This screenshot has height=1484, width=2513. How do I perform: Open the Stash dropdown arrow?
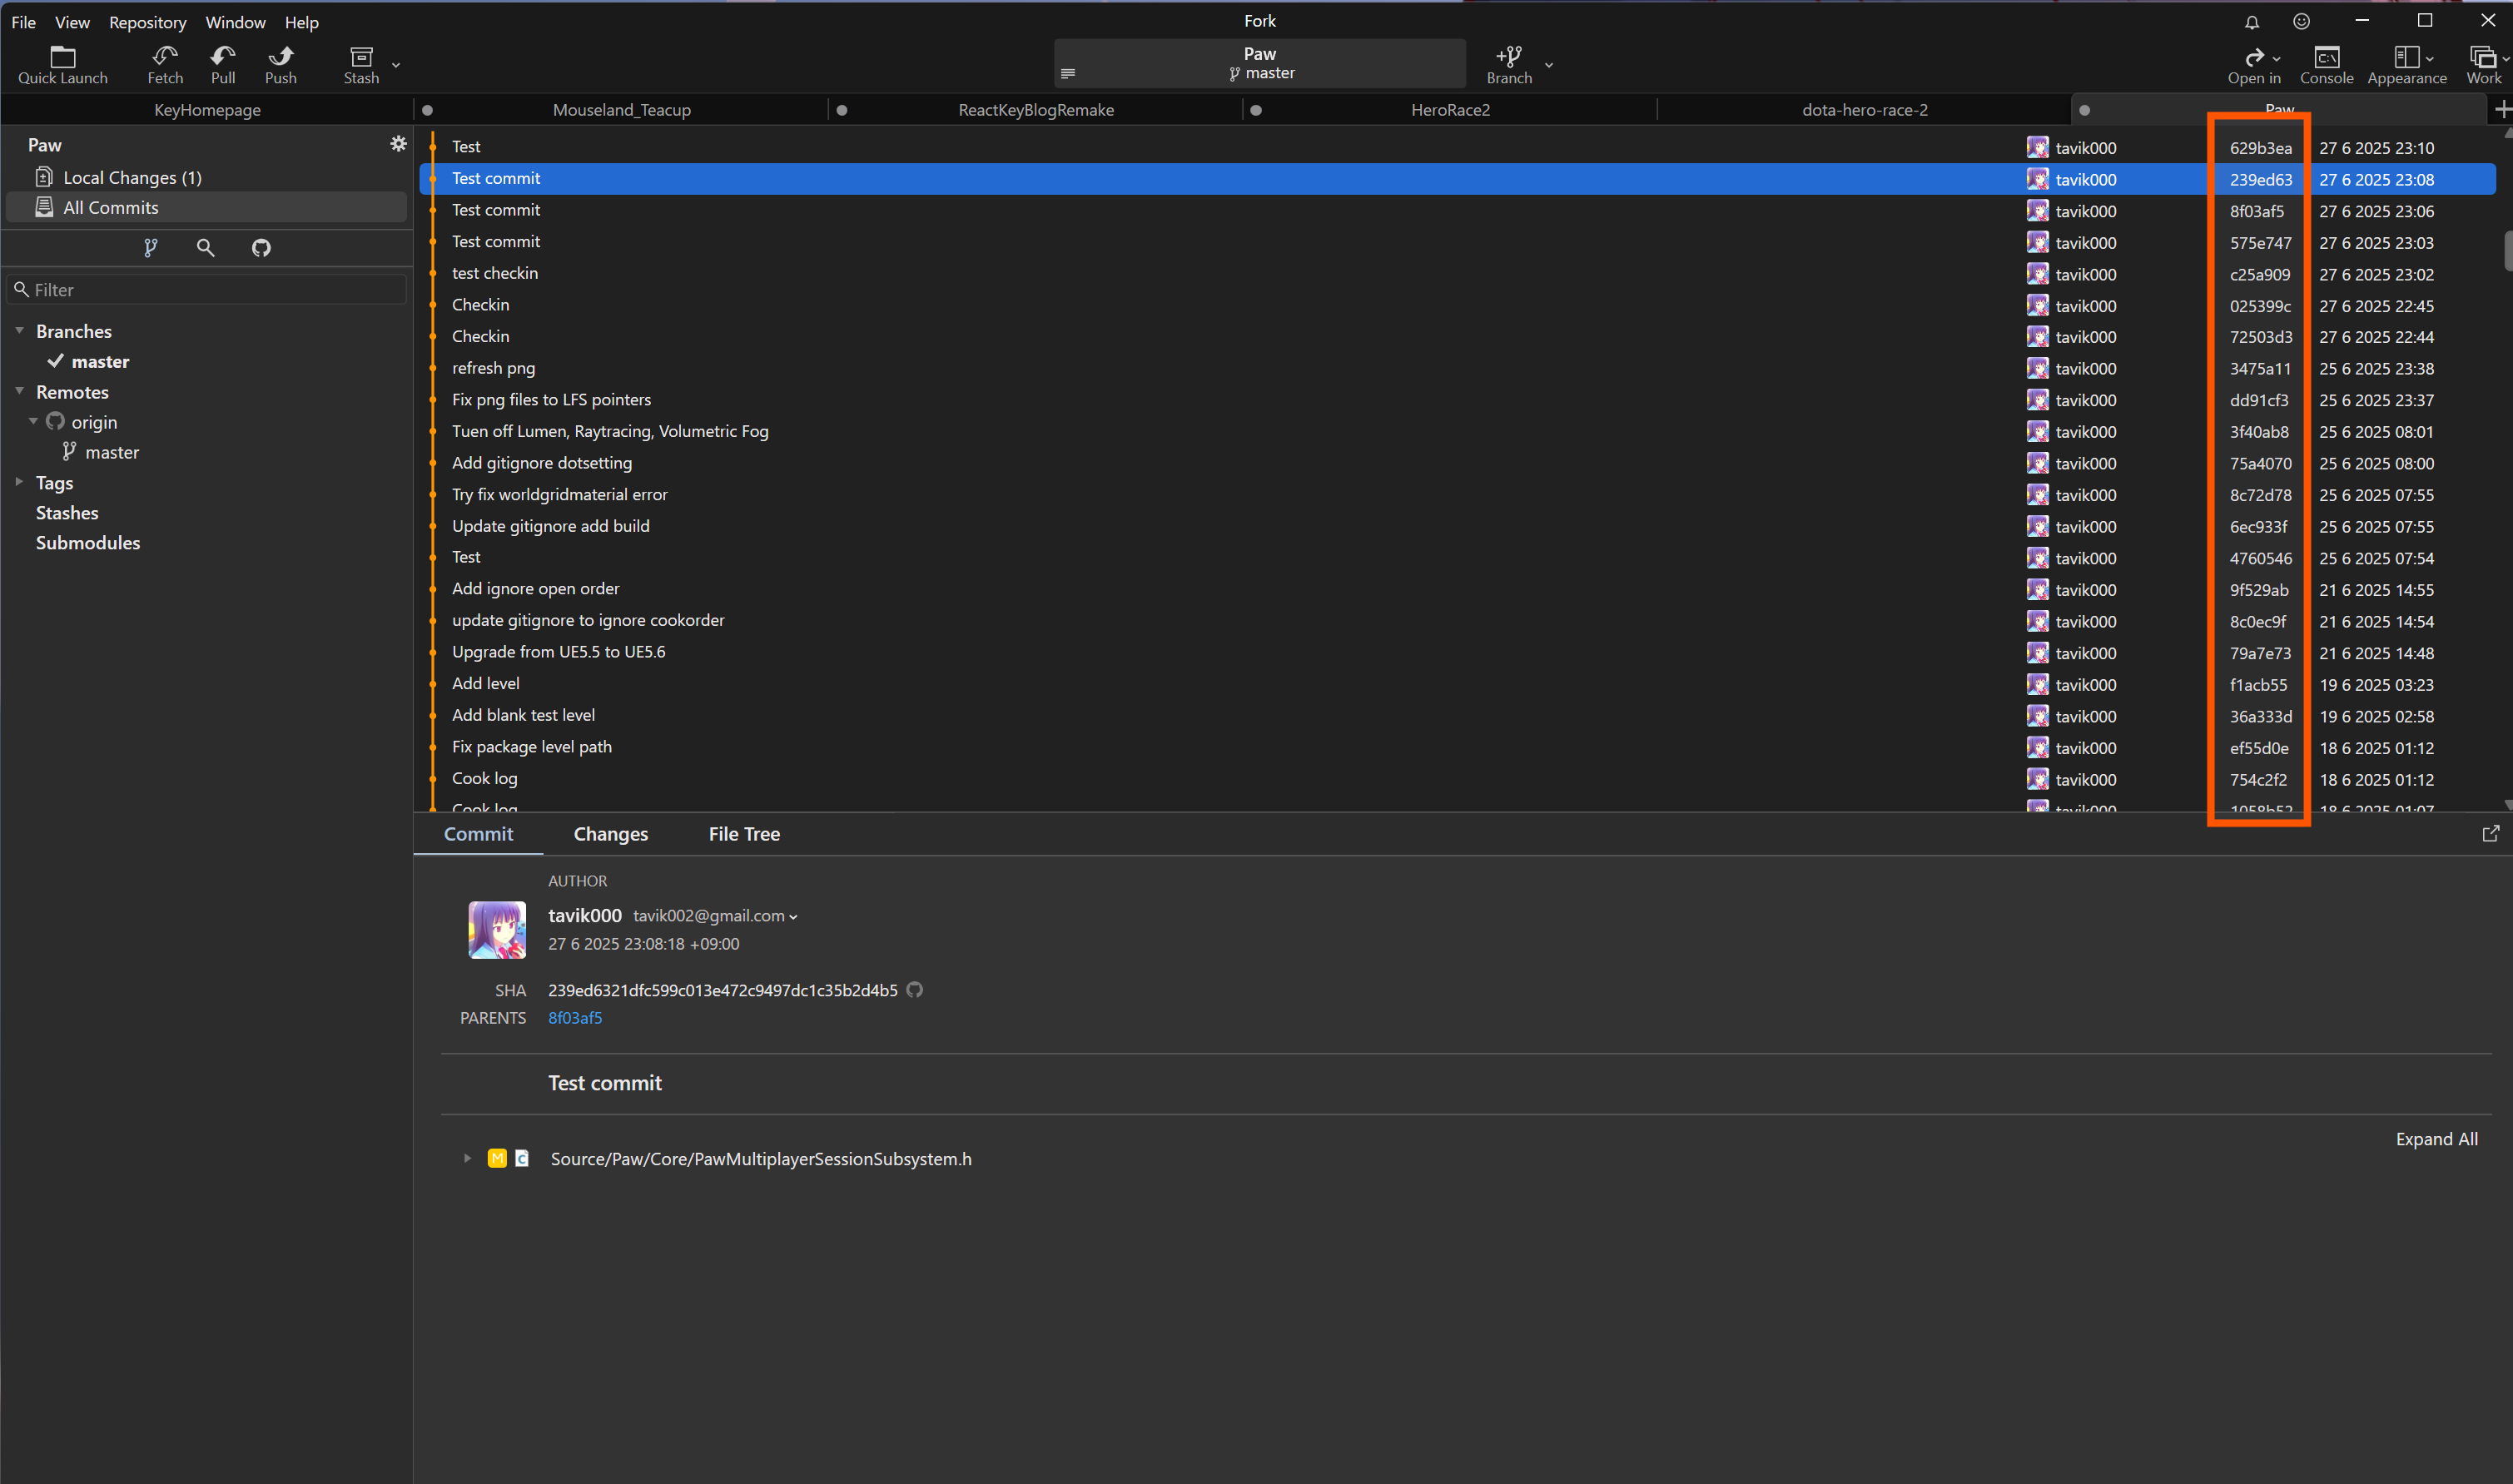pyautogui.click(x=396, y=65)
